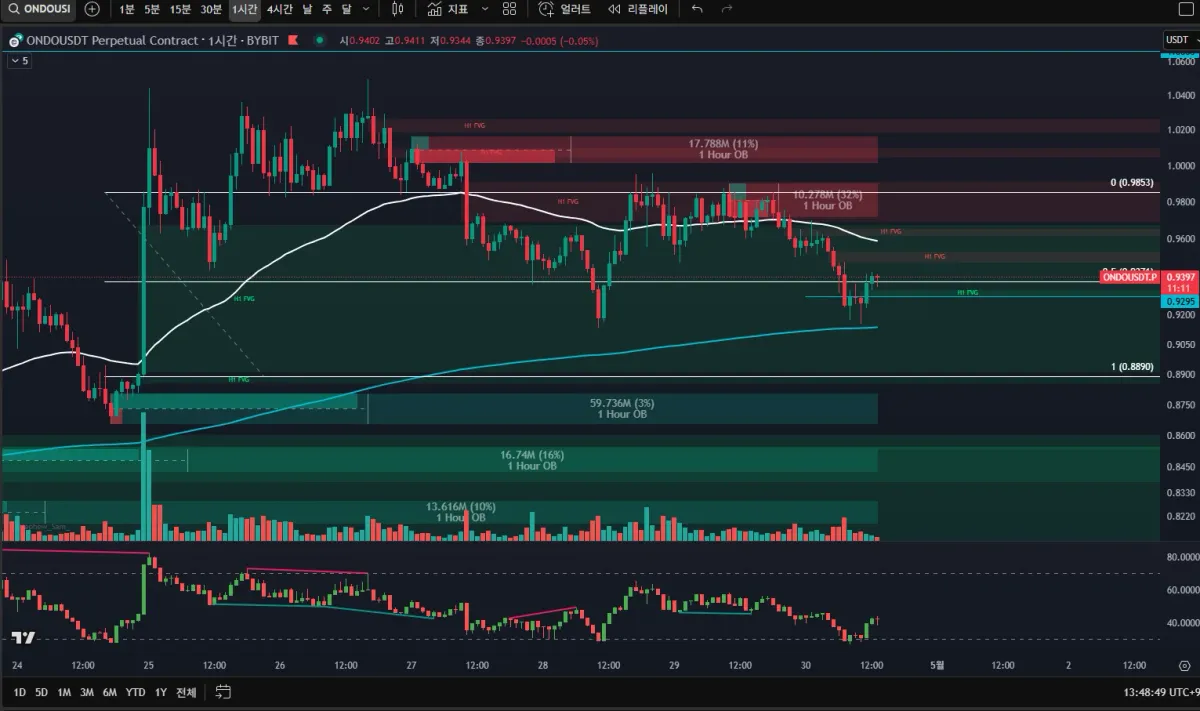Screen dimensions: 1200x711
Task: Select the 1M date range
Action: [x=64, y=692]
